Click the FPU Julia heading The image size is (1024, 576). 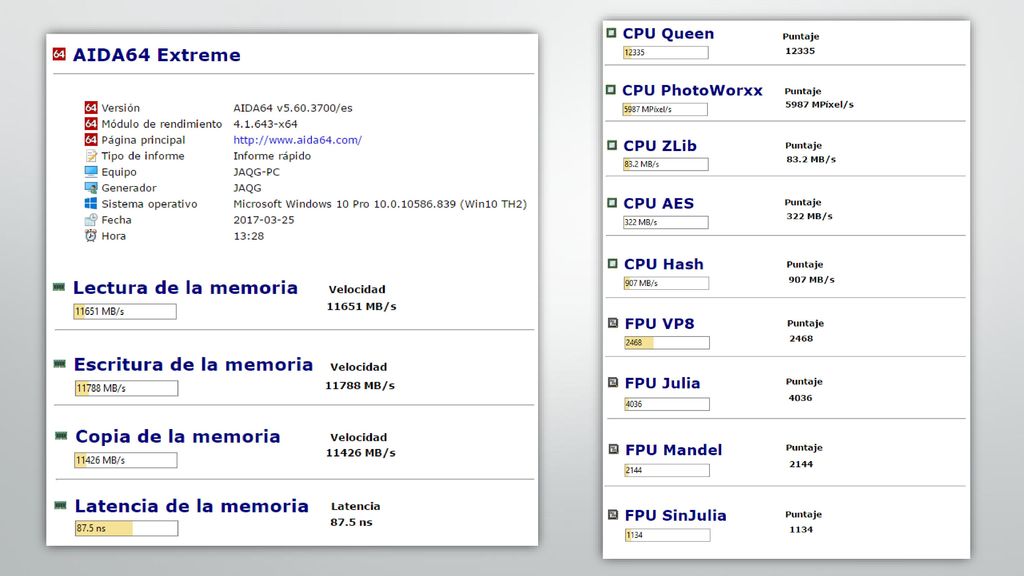(x=662, y=383)
